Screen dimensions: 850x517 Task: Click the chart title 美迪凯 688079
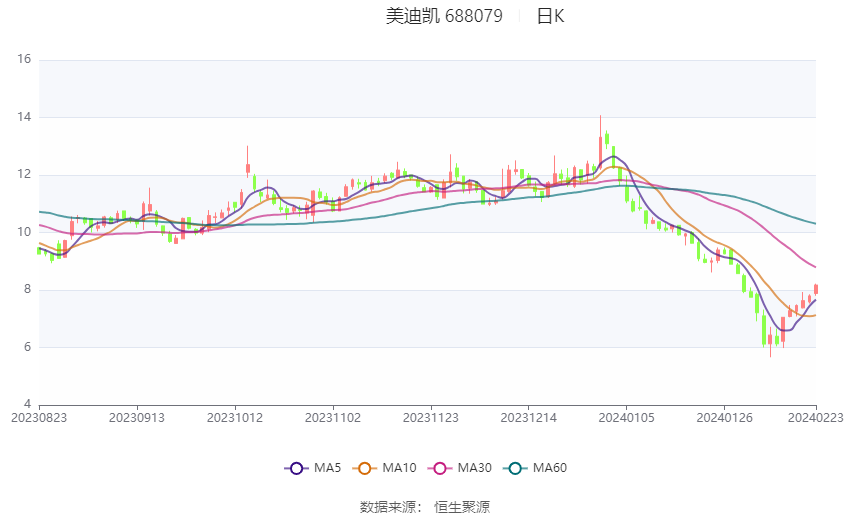[444, 16]
